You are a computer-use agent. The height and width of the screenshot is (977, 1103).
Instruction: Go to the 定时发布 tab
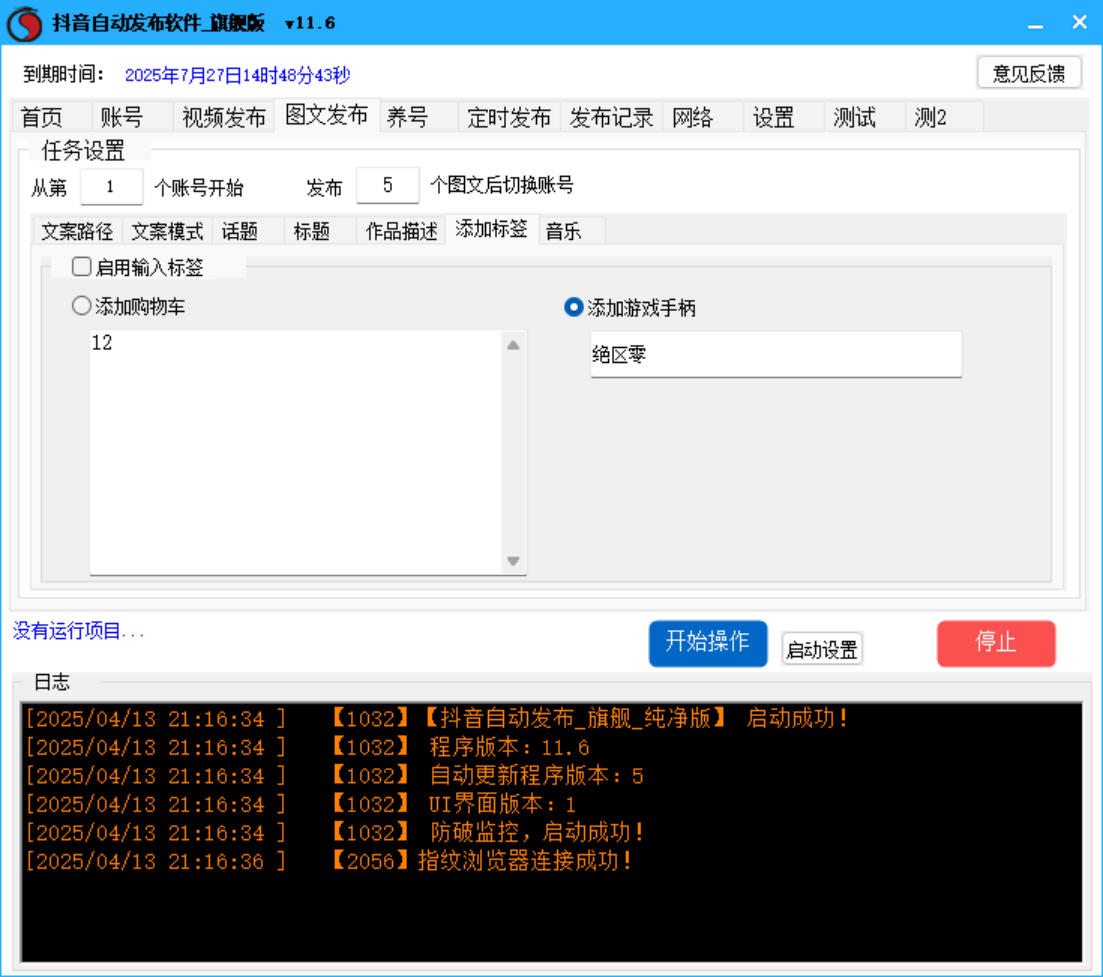coord(509,117)
